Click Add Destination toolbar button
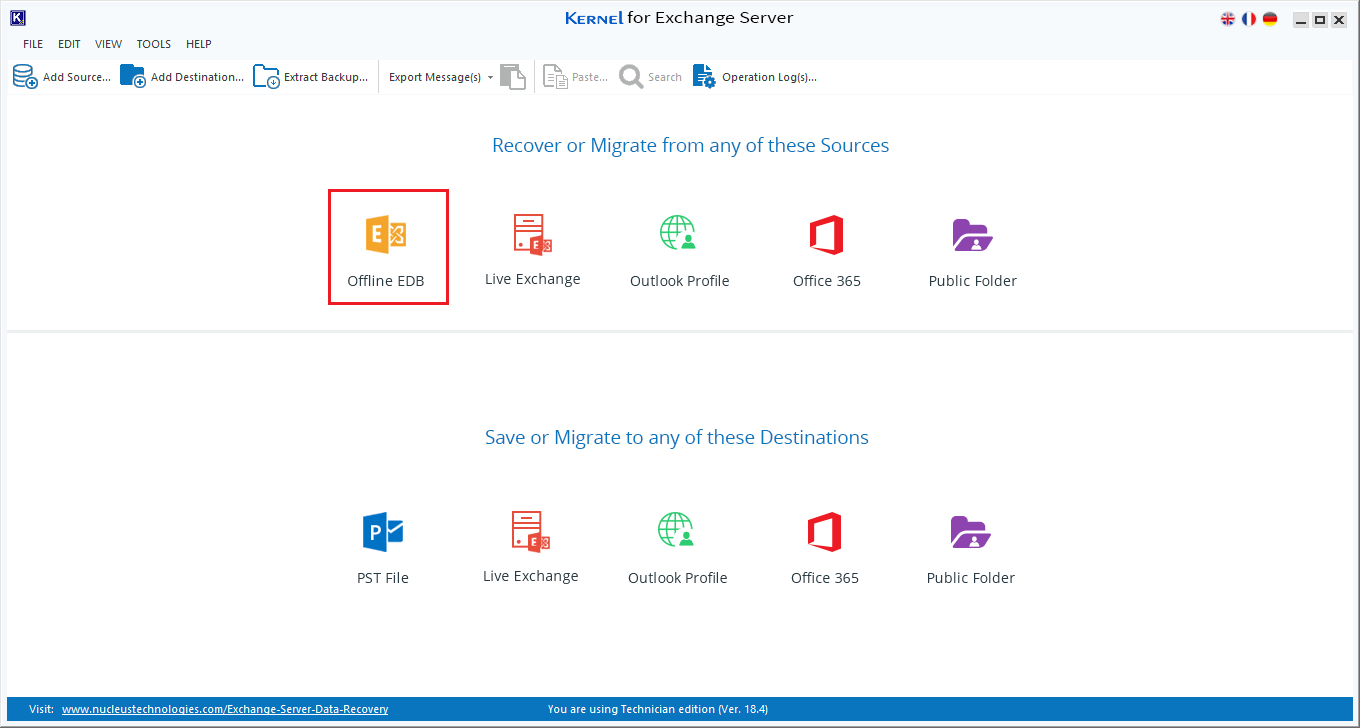This screenshot has width=1360, height=728. click(x=182, y=77)
